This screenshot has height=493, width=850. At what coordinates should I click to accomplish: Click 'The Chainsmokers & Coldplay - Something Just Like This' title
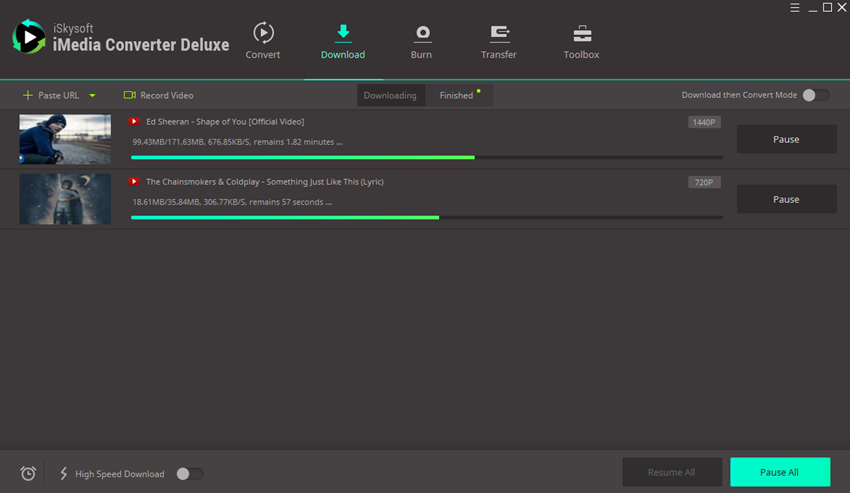coord(265,182)
